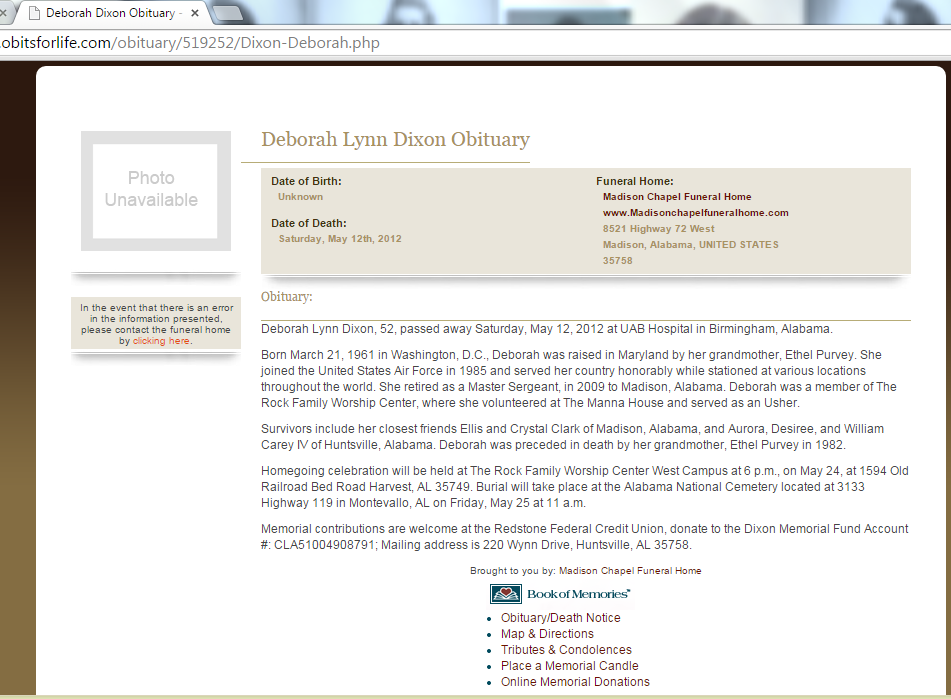The width and height of the screenshot is (951, 699).
Task: Follow the 'clicking here' error contact link
Action: click(x=161, y=341)
